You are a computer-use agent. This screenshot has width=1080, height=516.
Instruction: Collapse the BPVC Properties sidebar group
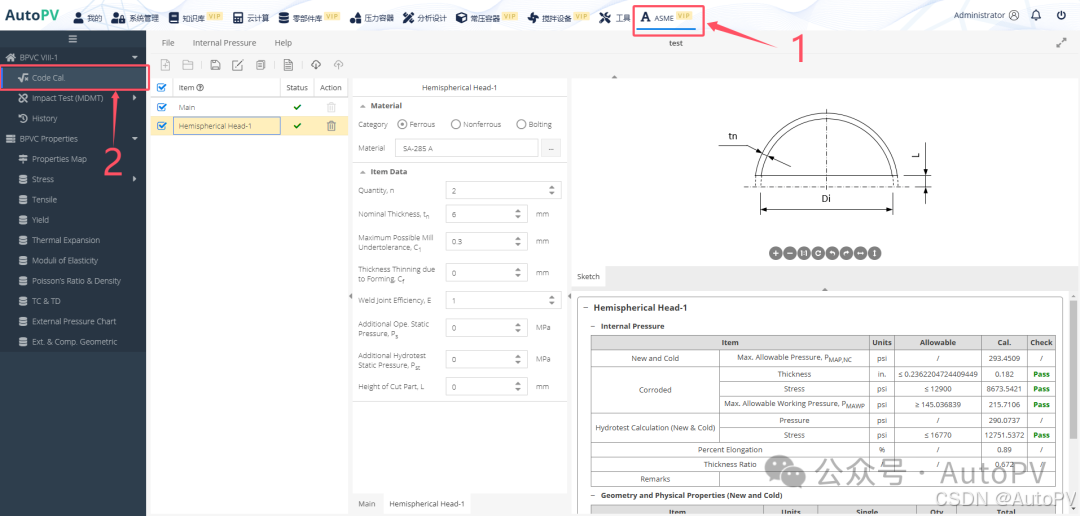(x=135, y=138)
